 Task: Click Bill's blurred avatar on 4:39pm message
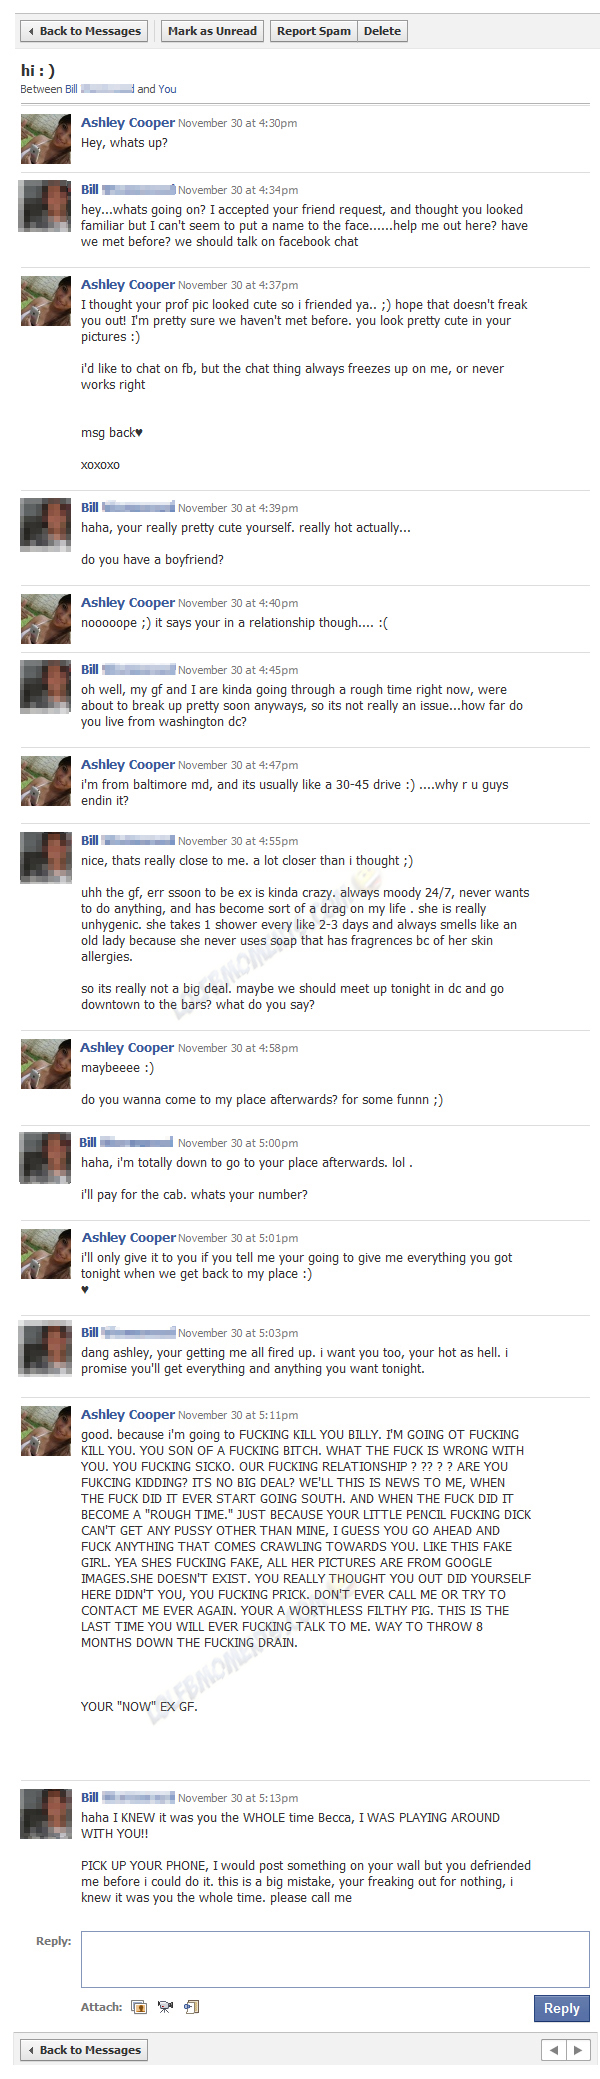click(x=45, y=524)
